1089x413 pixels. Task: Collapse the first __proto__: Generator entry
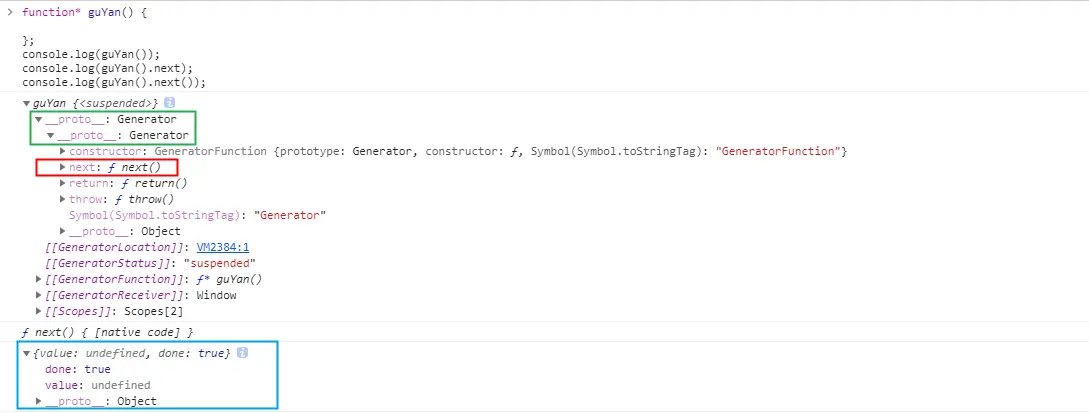coord(38,119)
